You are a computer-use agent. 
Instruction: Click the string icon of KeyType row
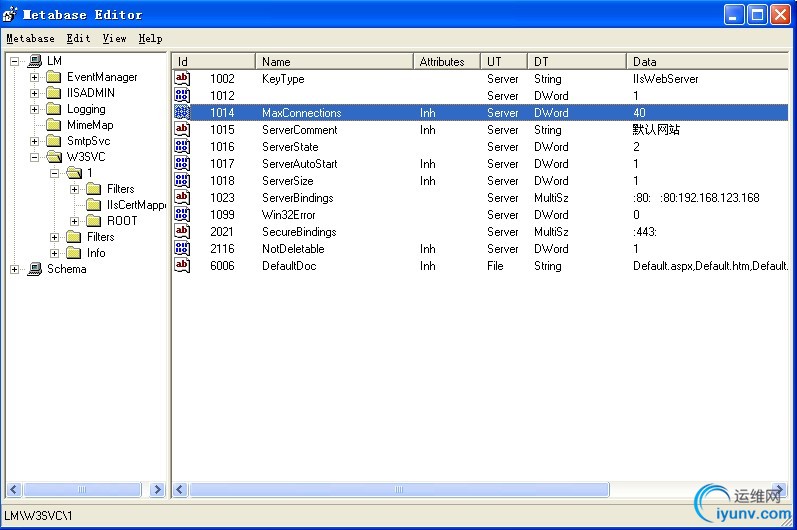(182, 78)
